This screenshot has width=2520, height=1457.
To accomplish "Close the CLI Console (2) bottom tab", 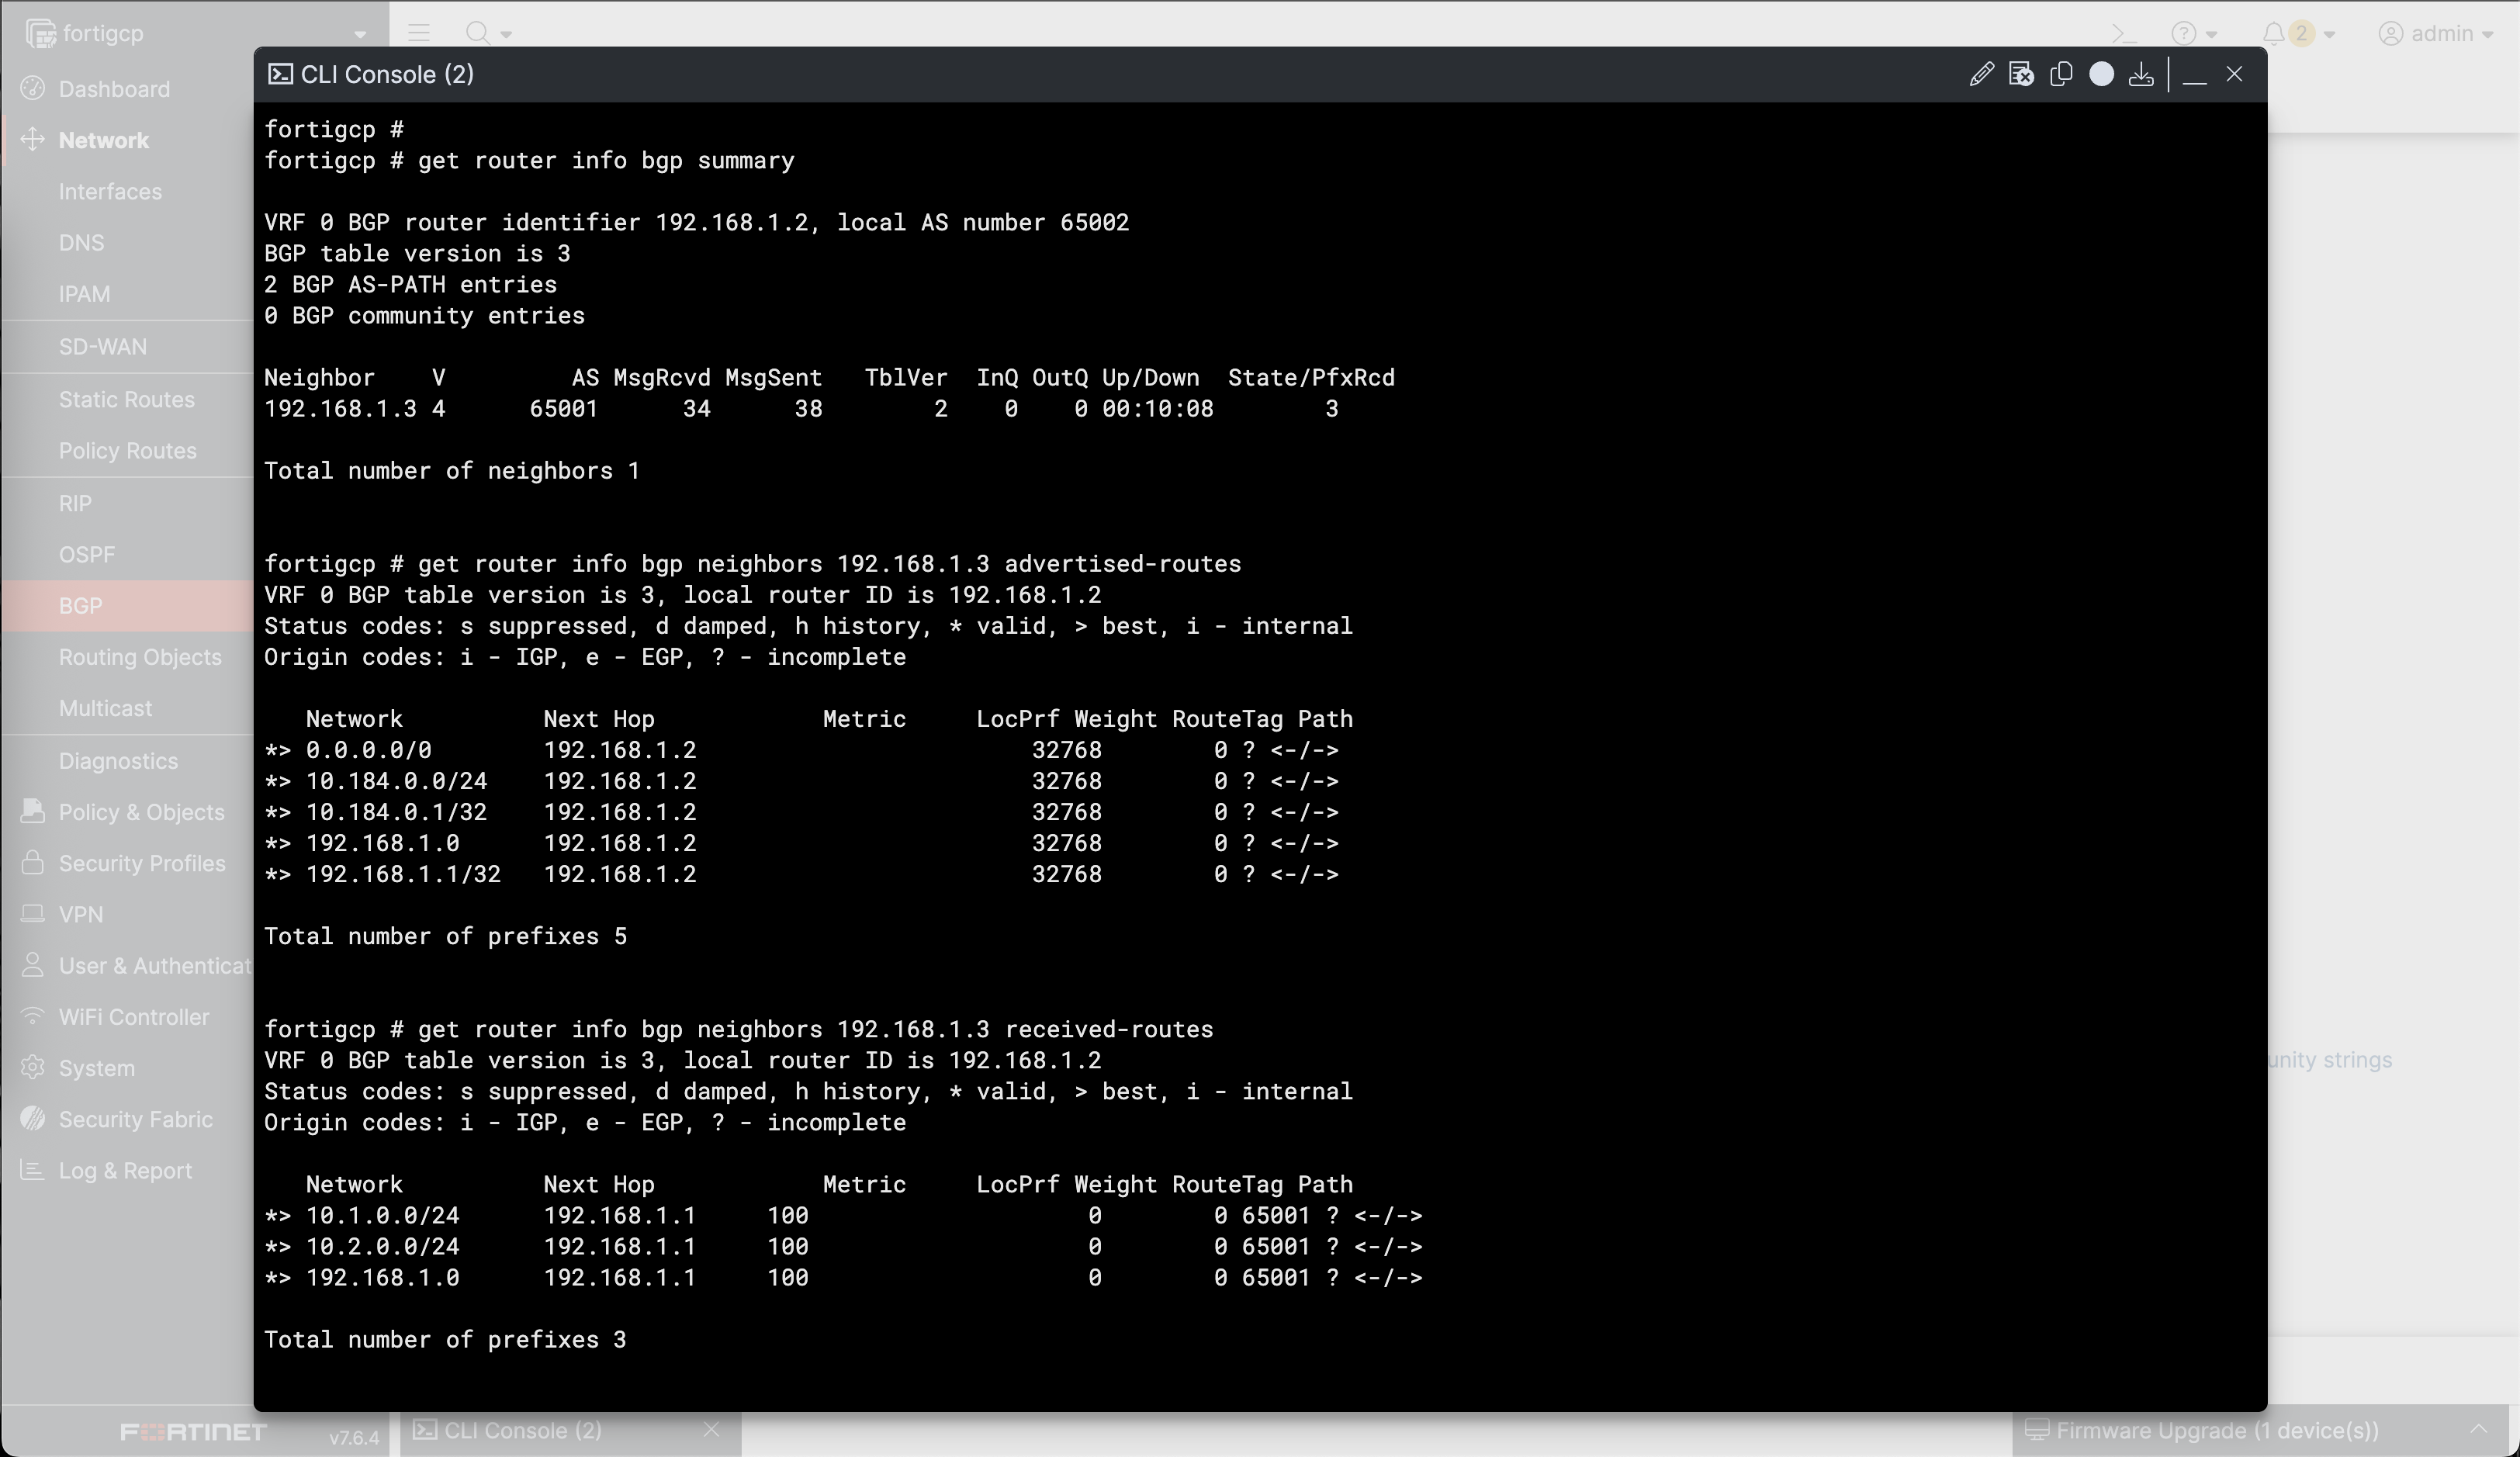I will [712, 1431].
